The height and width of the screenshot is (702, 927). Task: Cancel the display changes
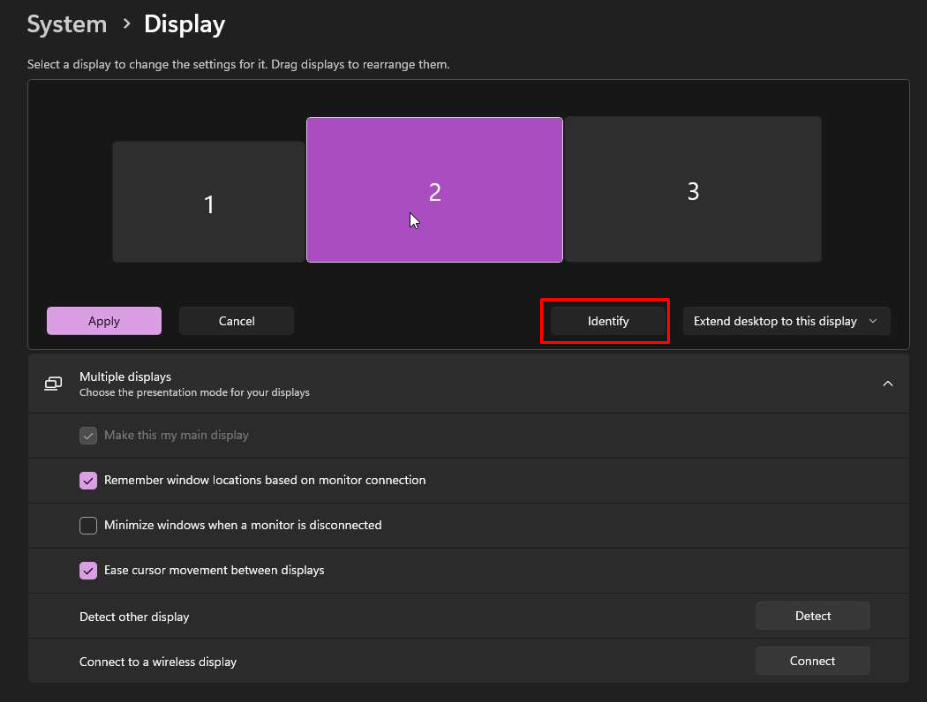236,321
